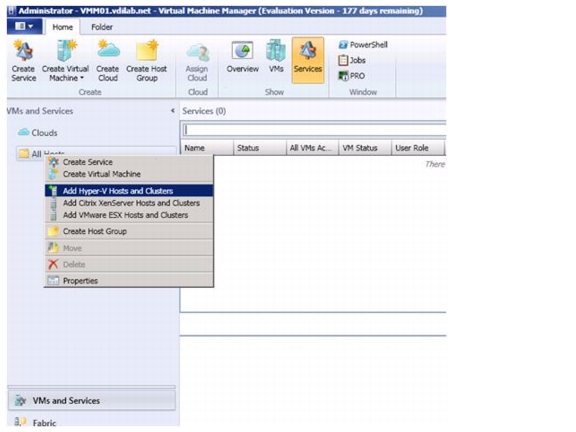Select the Clouds tree node
The height and width of the screenshot is (432, 576).
coord(38,133)
